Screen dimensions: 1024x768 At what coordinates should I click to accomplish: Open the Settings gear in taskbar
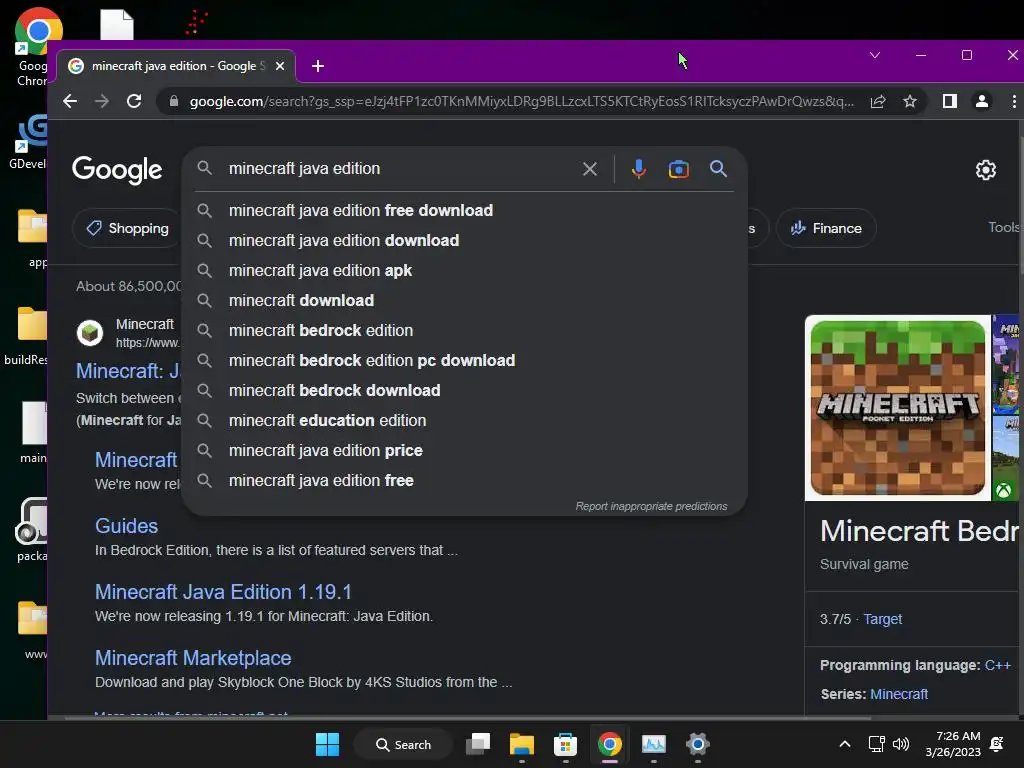tap(697, 744)
